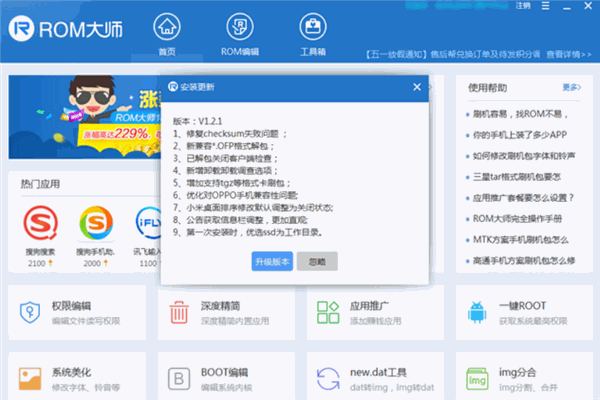
Task: Select the 讯飞输入 iFLY app icon
Action: click(148, 223)
